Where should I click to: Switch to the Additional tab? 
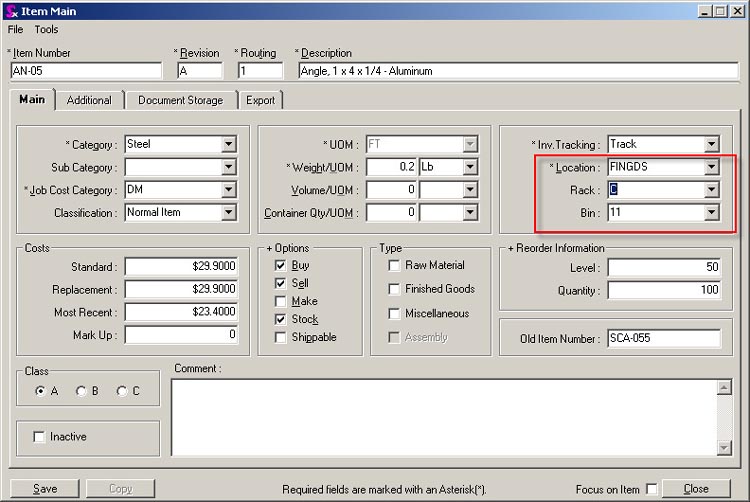(89, 100)
